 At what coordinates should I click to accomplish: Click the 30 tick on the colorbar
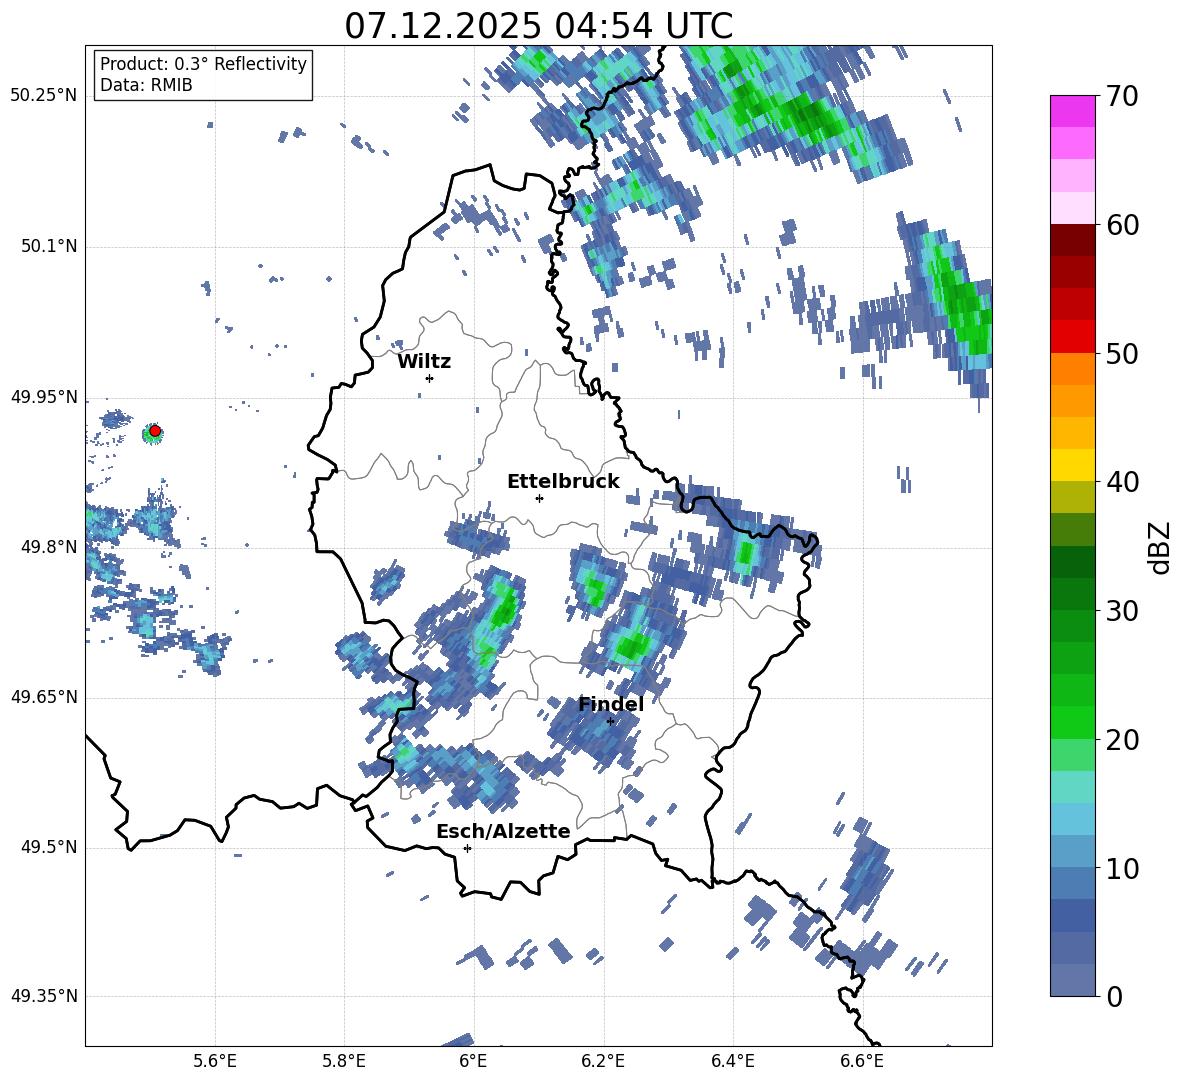point(1122,611)
